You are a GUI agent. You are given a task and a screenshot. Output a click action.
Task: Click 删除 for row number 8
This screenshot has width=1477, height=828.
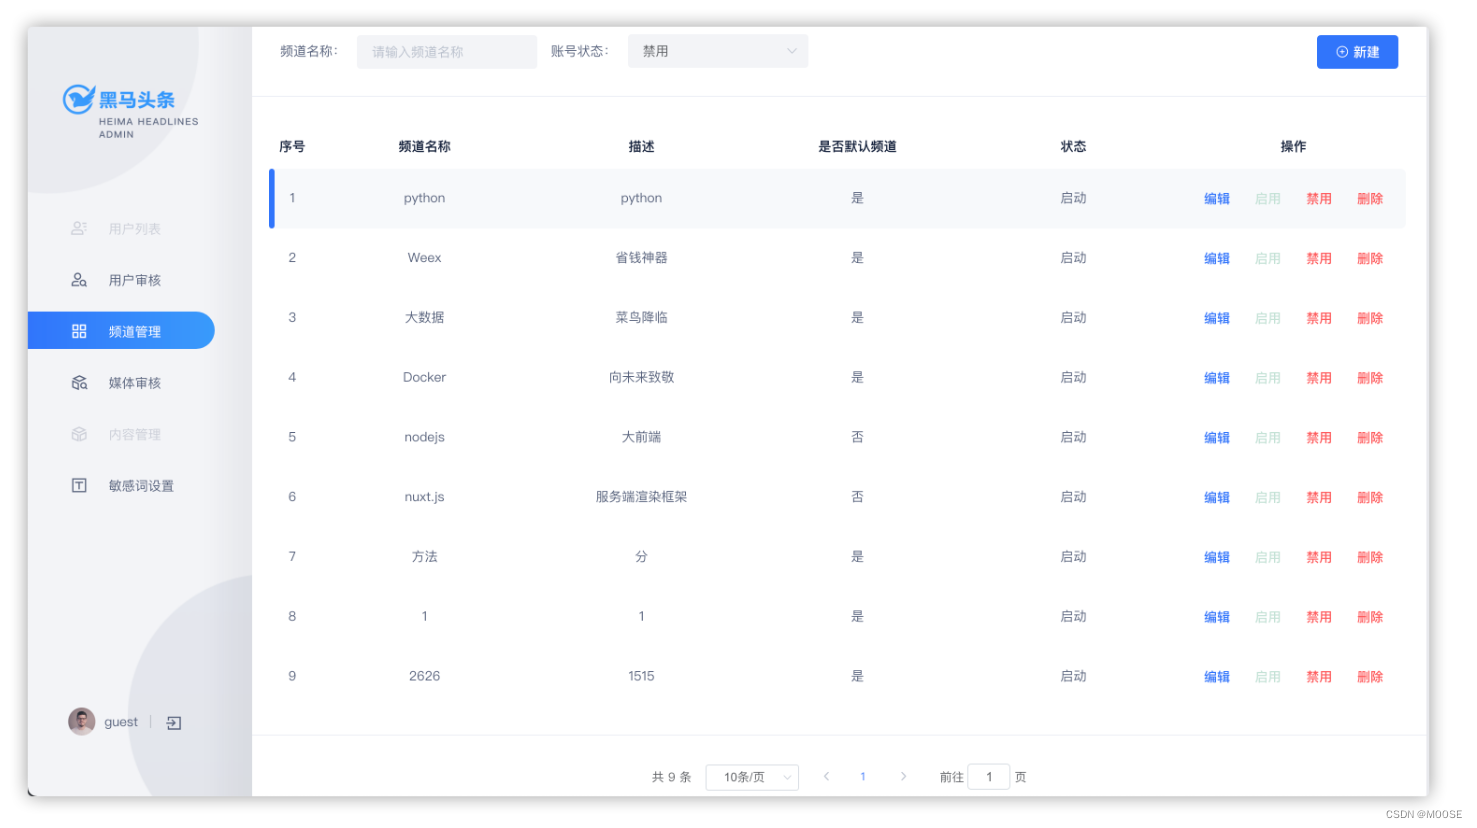click(x=1370, y=618)
